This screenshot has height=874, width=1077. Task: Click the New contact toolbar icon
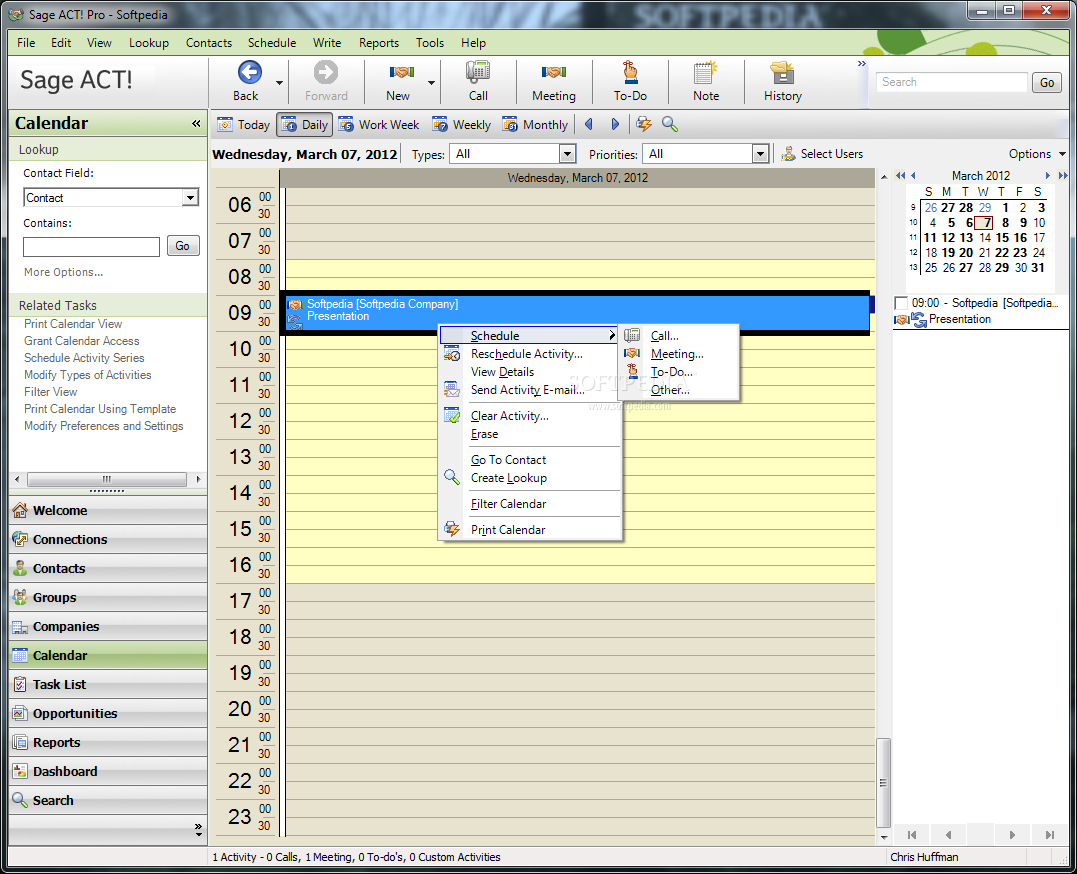pyautogui.click(x=401, y=72)
